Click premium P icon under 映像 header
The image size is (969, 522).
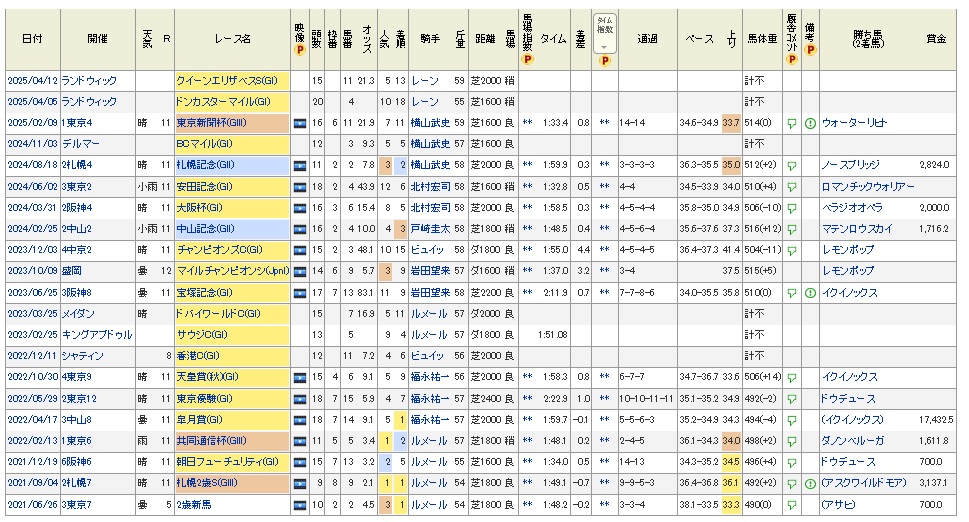click(x=300, y=50)
